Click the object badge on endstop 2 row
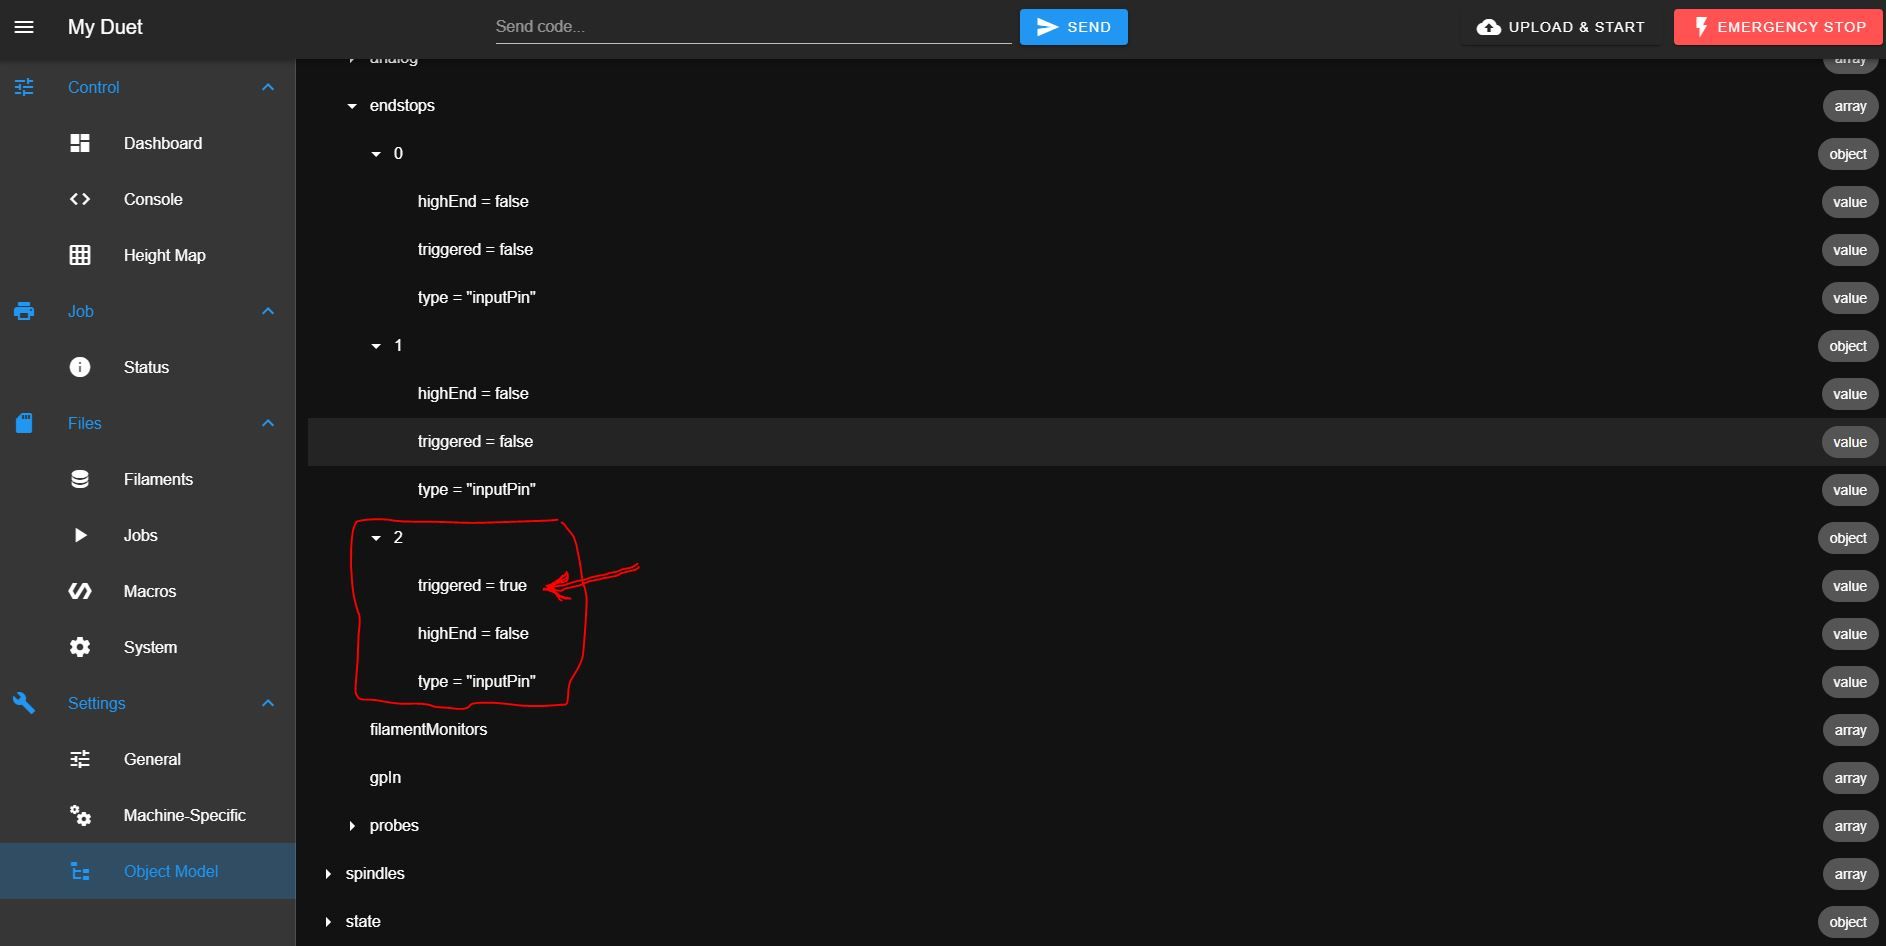The height and width of the screenshot is (946, 1886). pyautogui.click(x=1848, y=538)
